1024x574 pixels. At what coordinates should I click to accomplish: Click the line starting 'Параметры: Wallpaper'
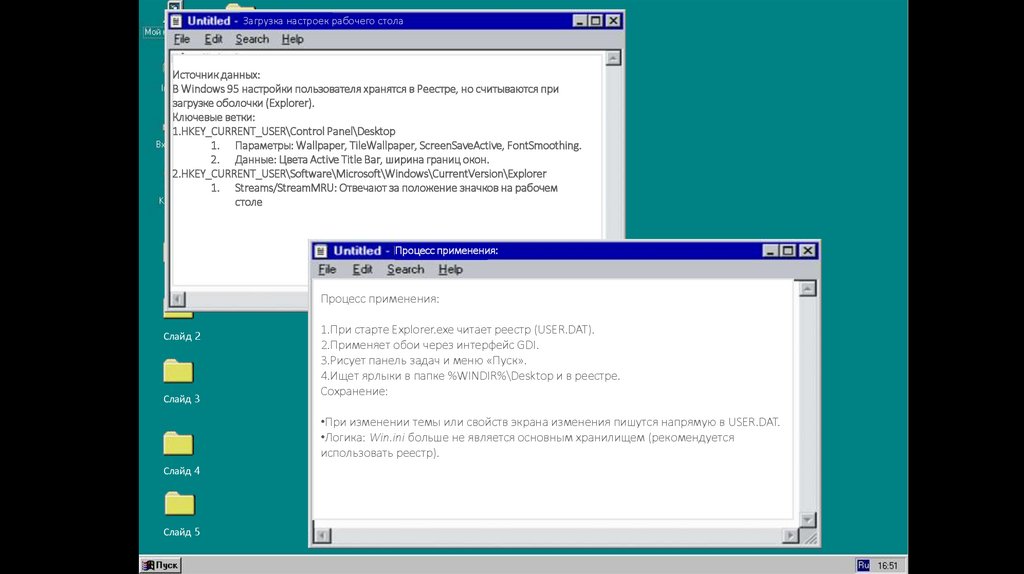click(408, 146)
